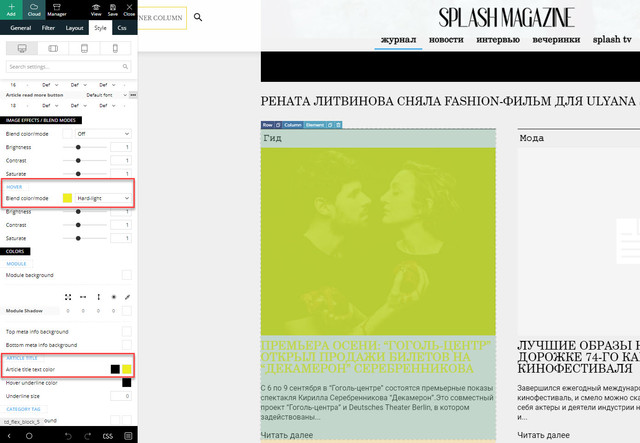The height and width of the screenshot is (443, 640).
Task: Click the Module Shadow horizontal offset icon
Action: pos(83,297)
